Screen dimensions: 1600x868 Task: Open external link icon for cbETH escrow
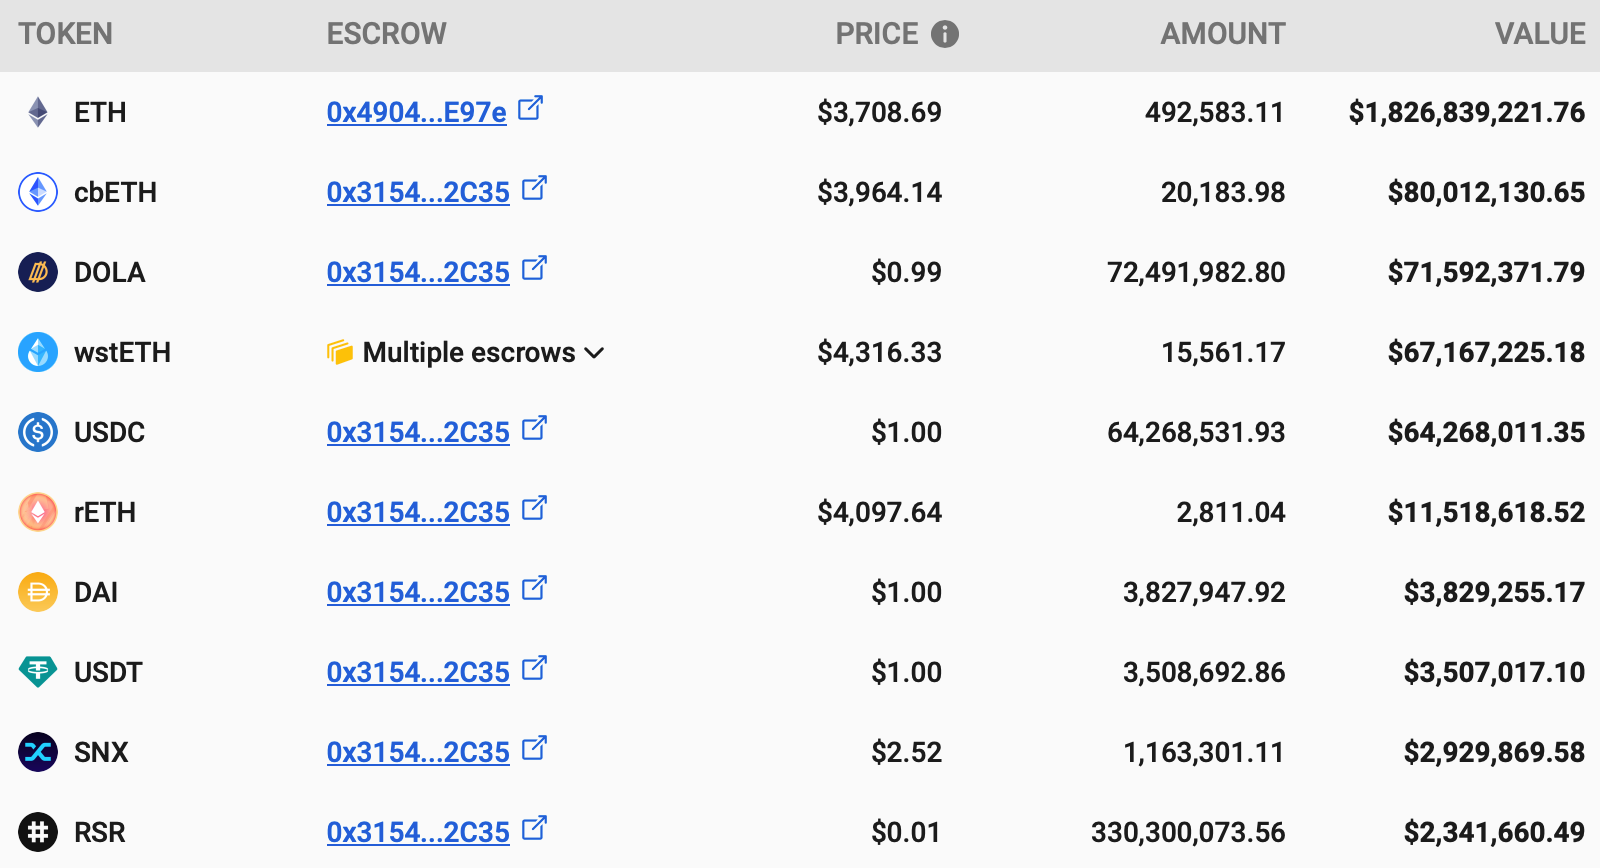[x=535, y=188]
